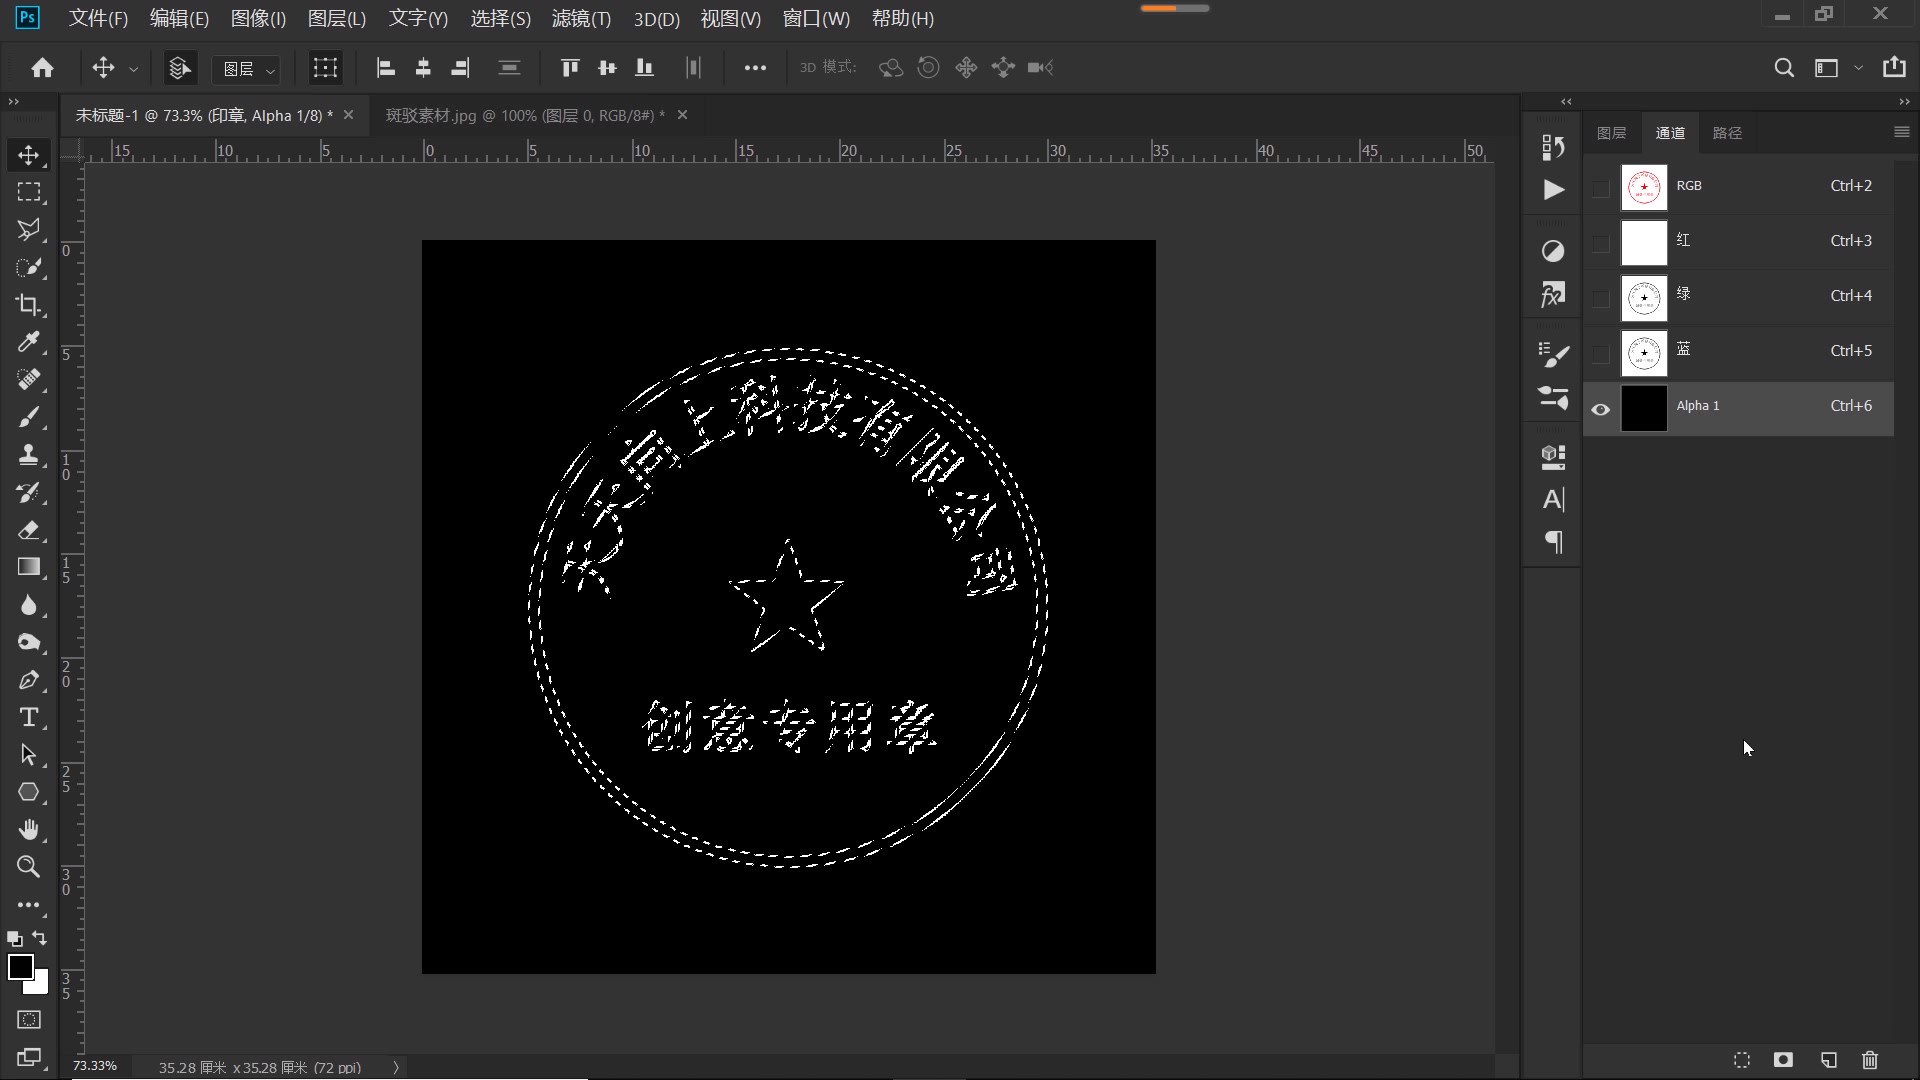This screenshot has height=1080, width=1920.
Task: Select the Move tool
Action: click(29, 155)
